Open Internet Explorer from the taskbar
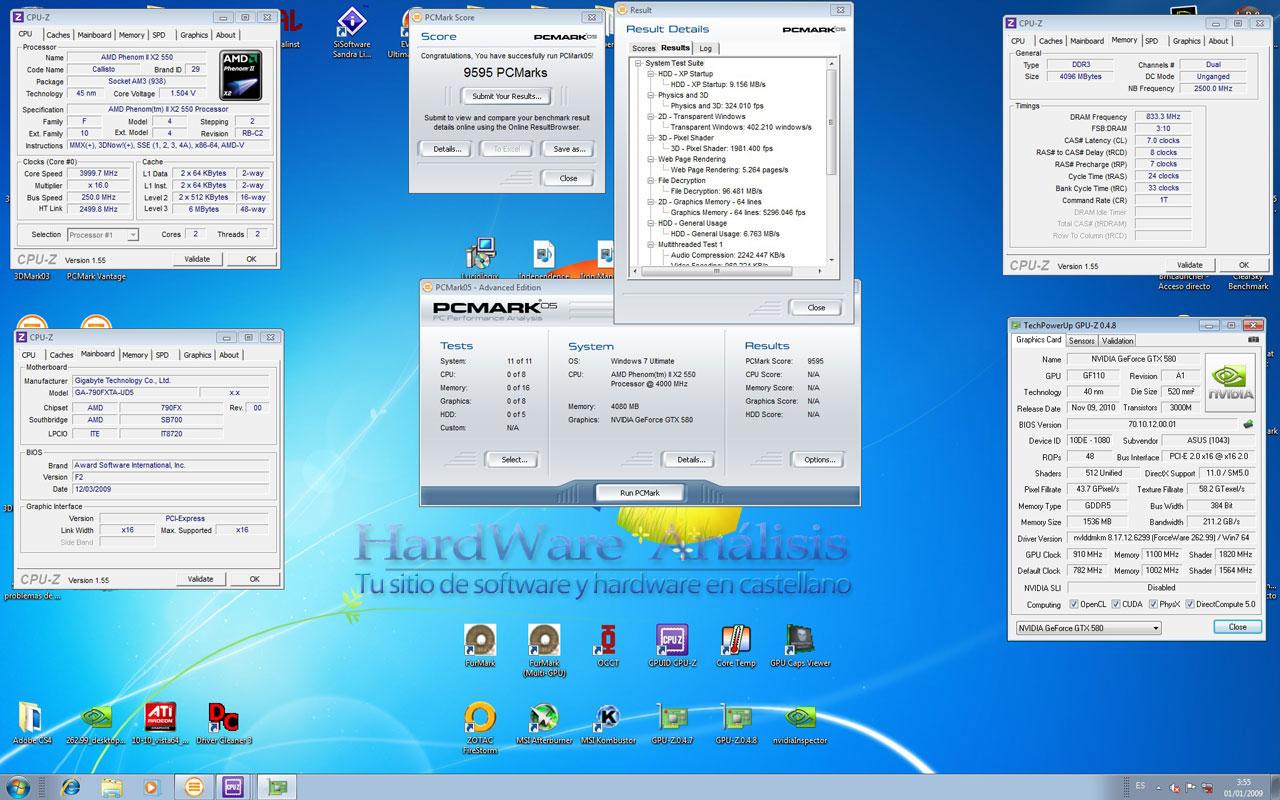This screenshot has height=800, width=1280. click(x=70, y=786)
